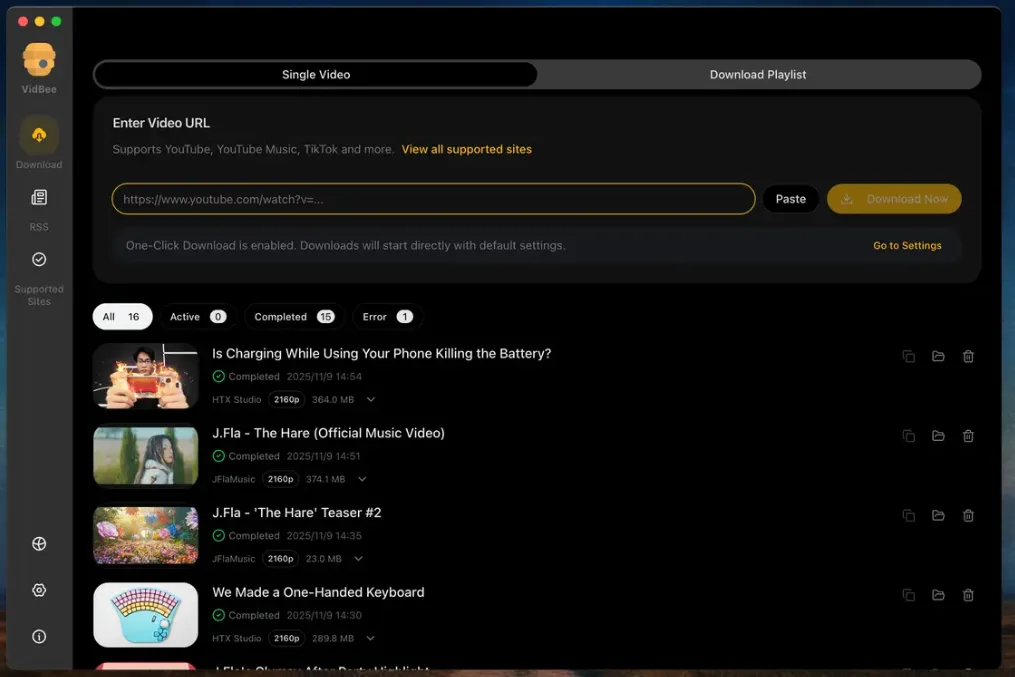Screen dimensions: 1015x677
Task: Expand details for Is Charging While Using video
Action: tap(371, 399)
